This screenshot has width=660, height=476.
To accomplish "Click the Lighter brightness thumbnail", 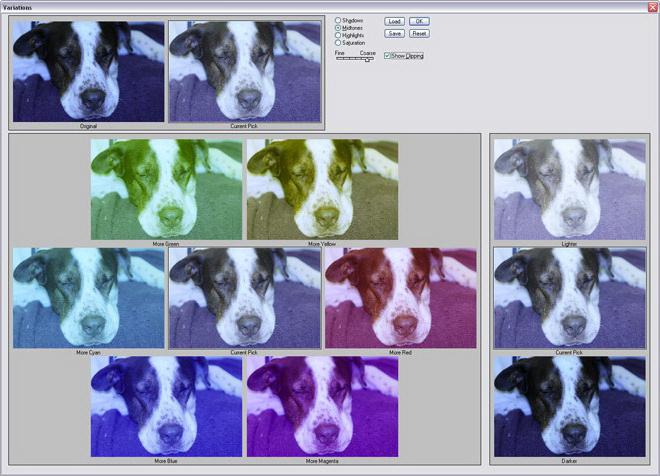I will click(x=570, y=190).
